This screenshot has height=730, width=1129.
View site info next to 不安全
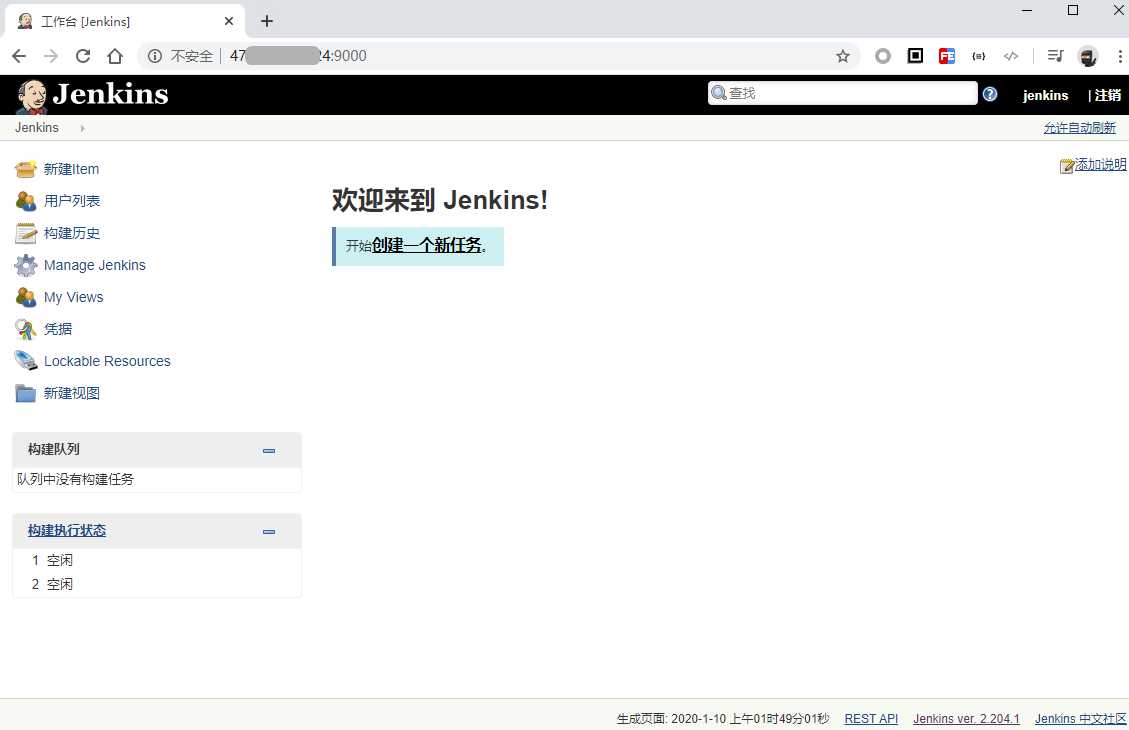pyautogui.click(x=155, y=56)
